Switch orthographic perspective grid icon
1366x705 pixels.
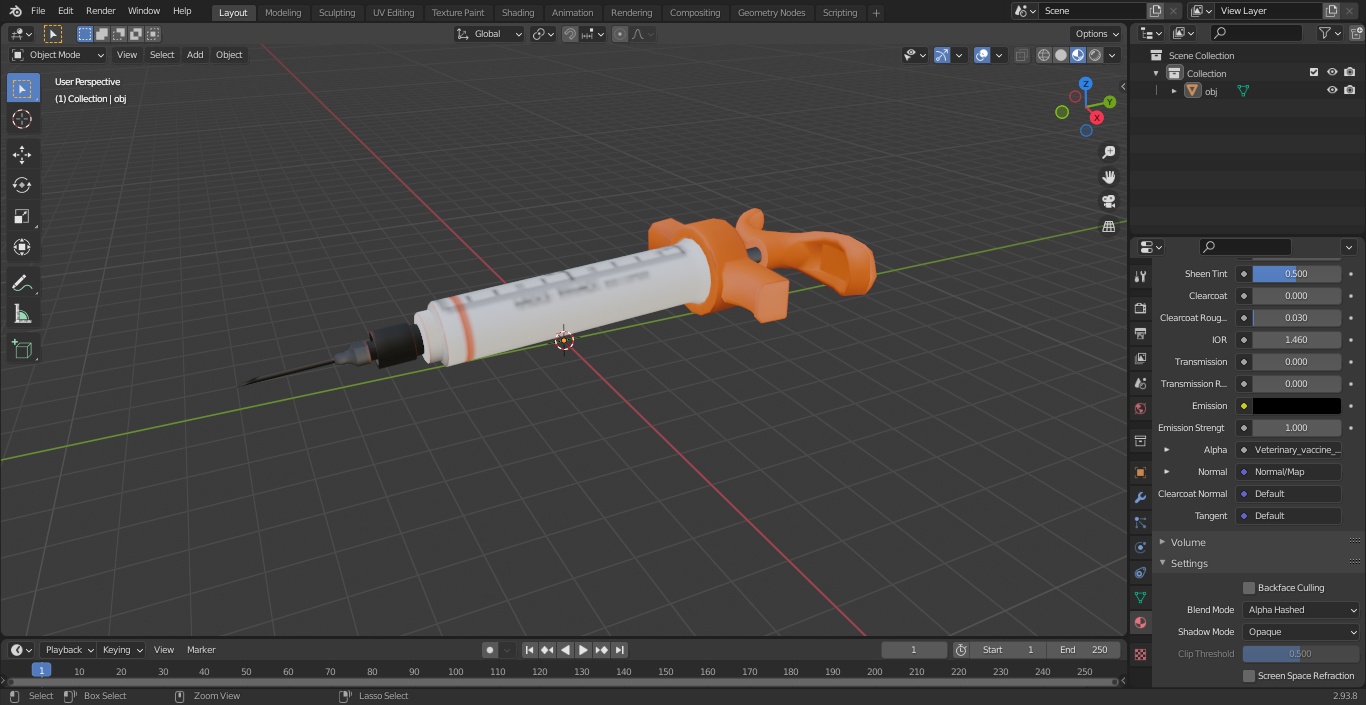pos(1108,227)
